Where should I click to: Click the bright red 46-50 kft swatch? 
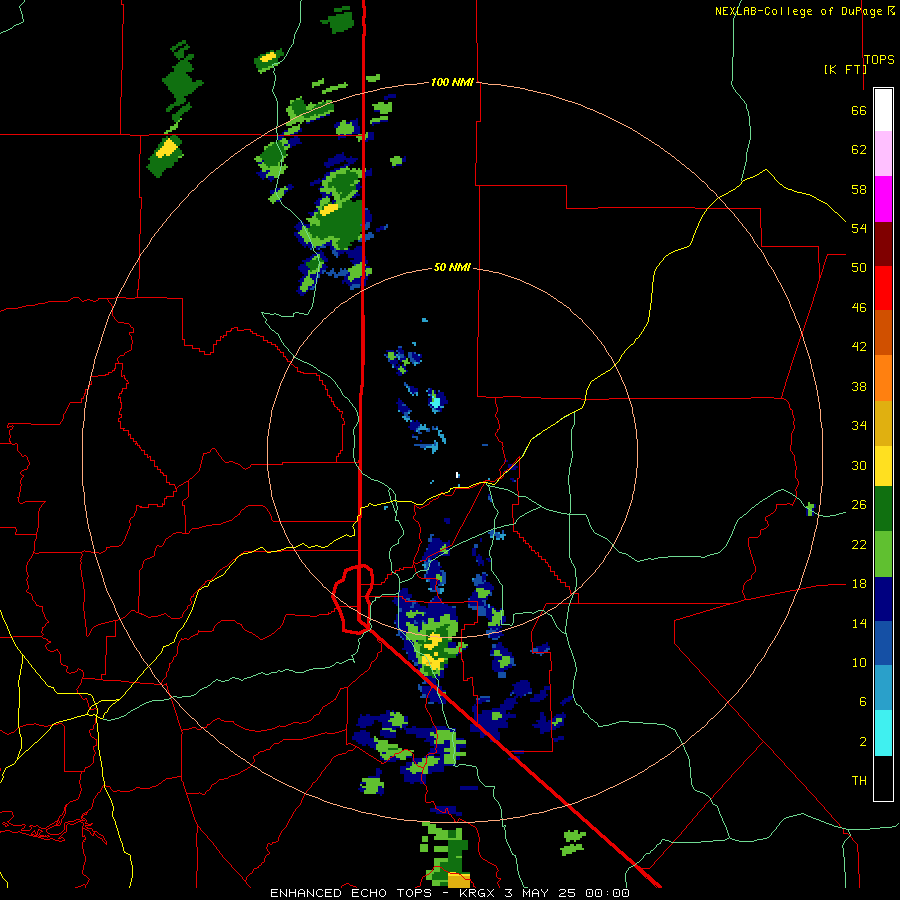coord(883,288)
